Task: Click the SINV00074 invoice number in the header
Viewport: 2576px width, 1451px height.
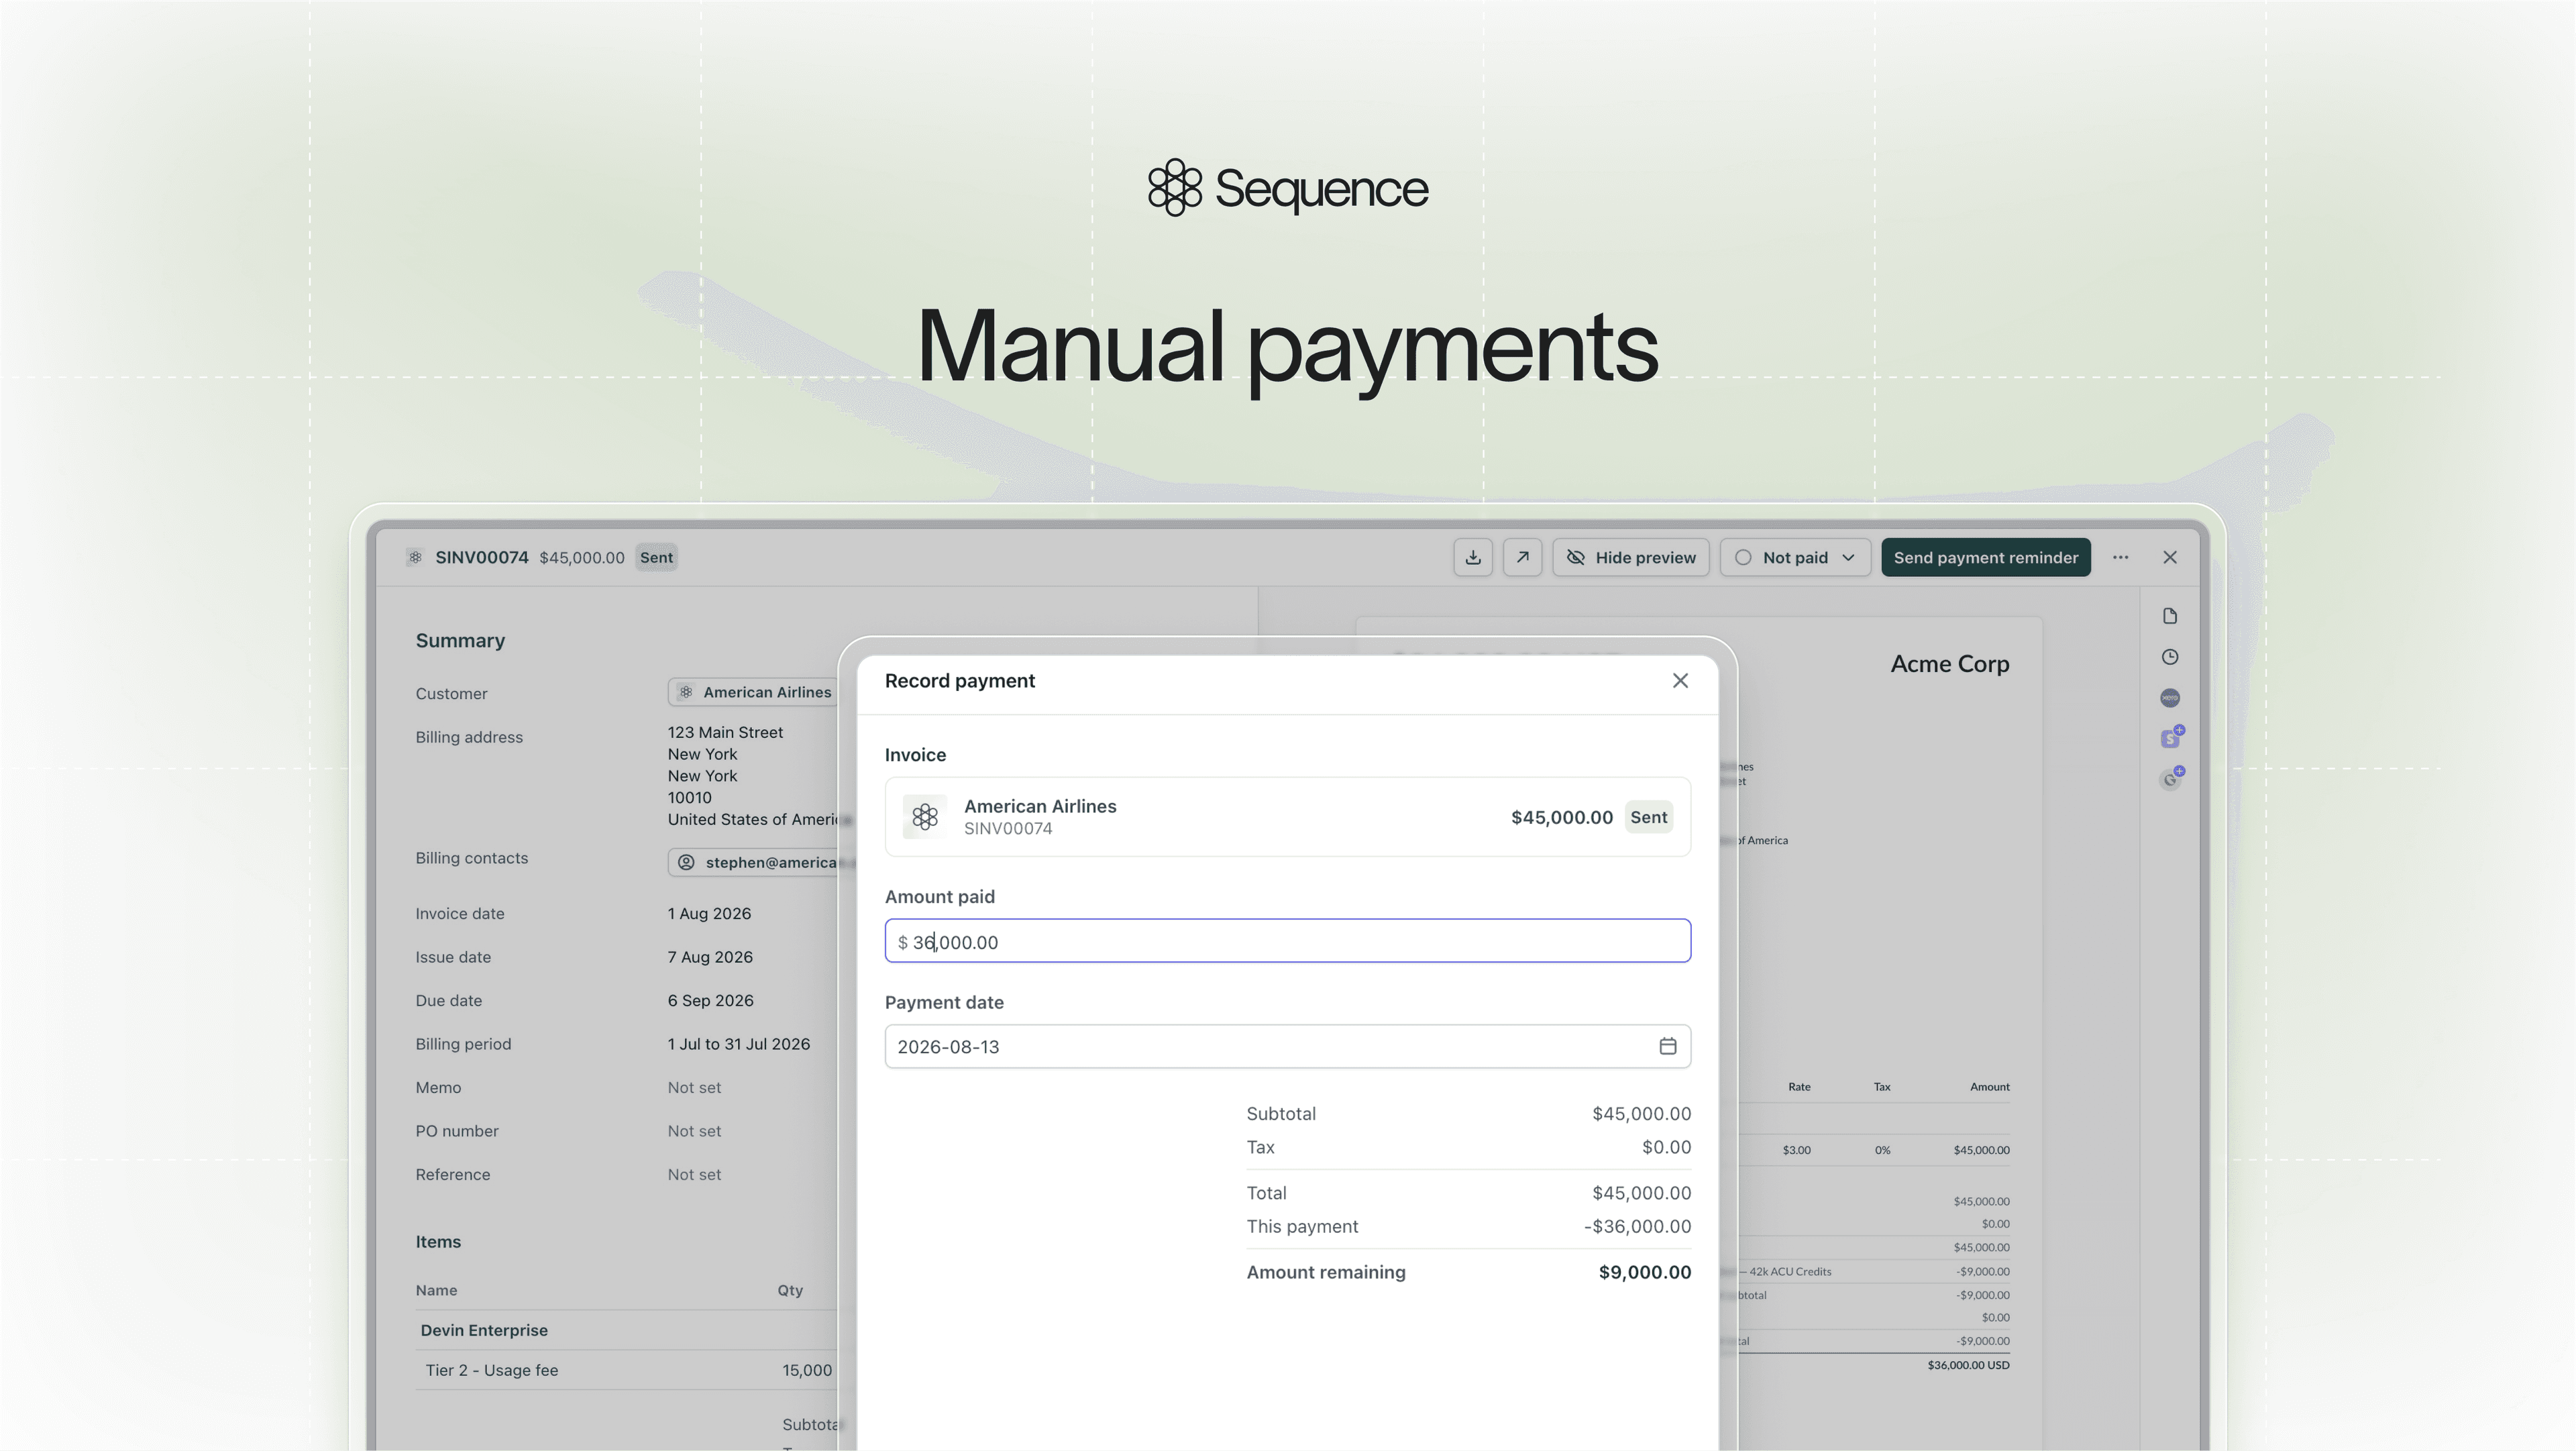Action: pos(482,557)
